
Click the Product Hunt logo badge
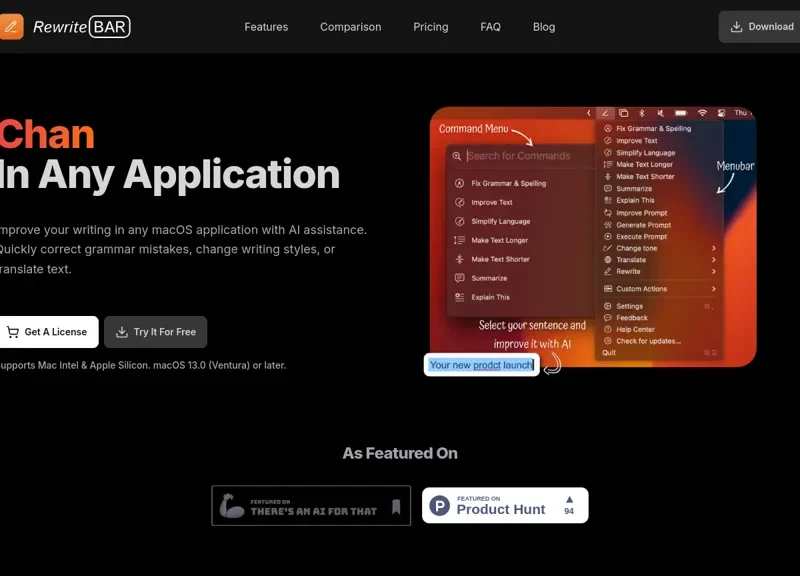coord(440,504)
